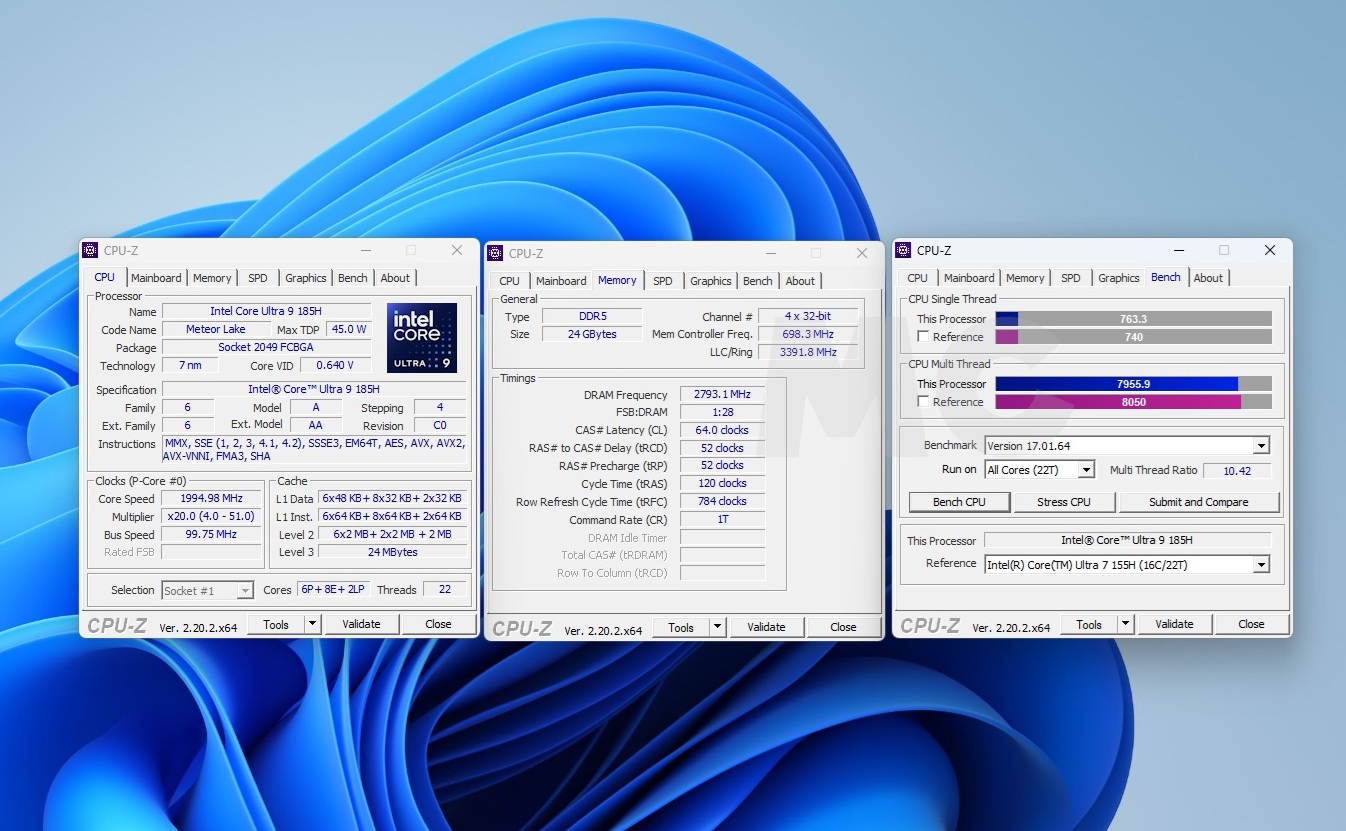
Task: Minimize the CPU-Z window showing processor info
Action: (x=364, y=250)
